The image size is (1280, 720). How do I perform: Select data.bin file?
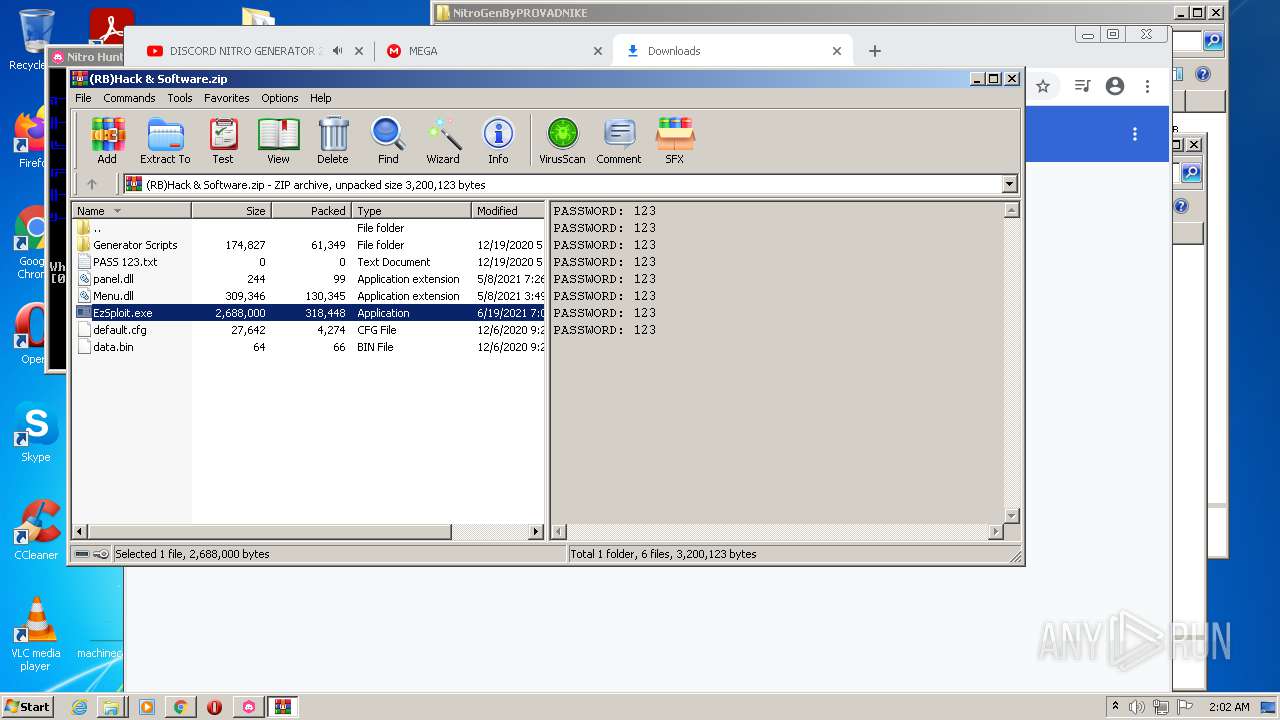coord(309,347)
